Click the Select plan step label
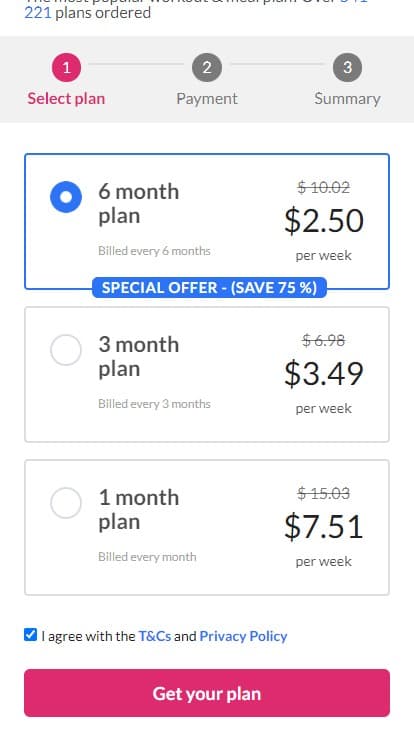This screenshot has width=414, height=736. point(66,99)
